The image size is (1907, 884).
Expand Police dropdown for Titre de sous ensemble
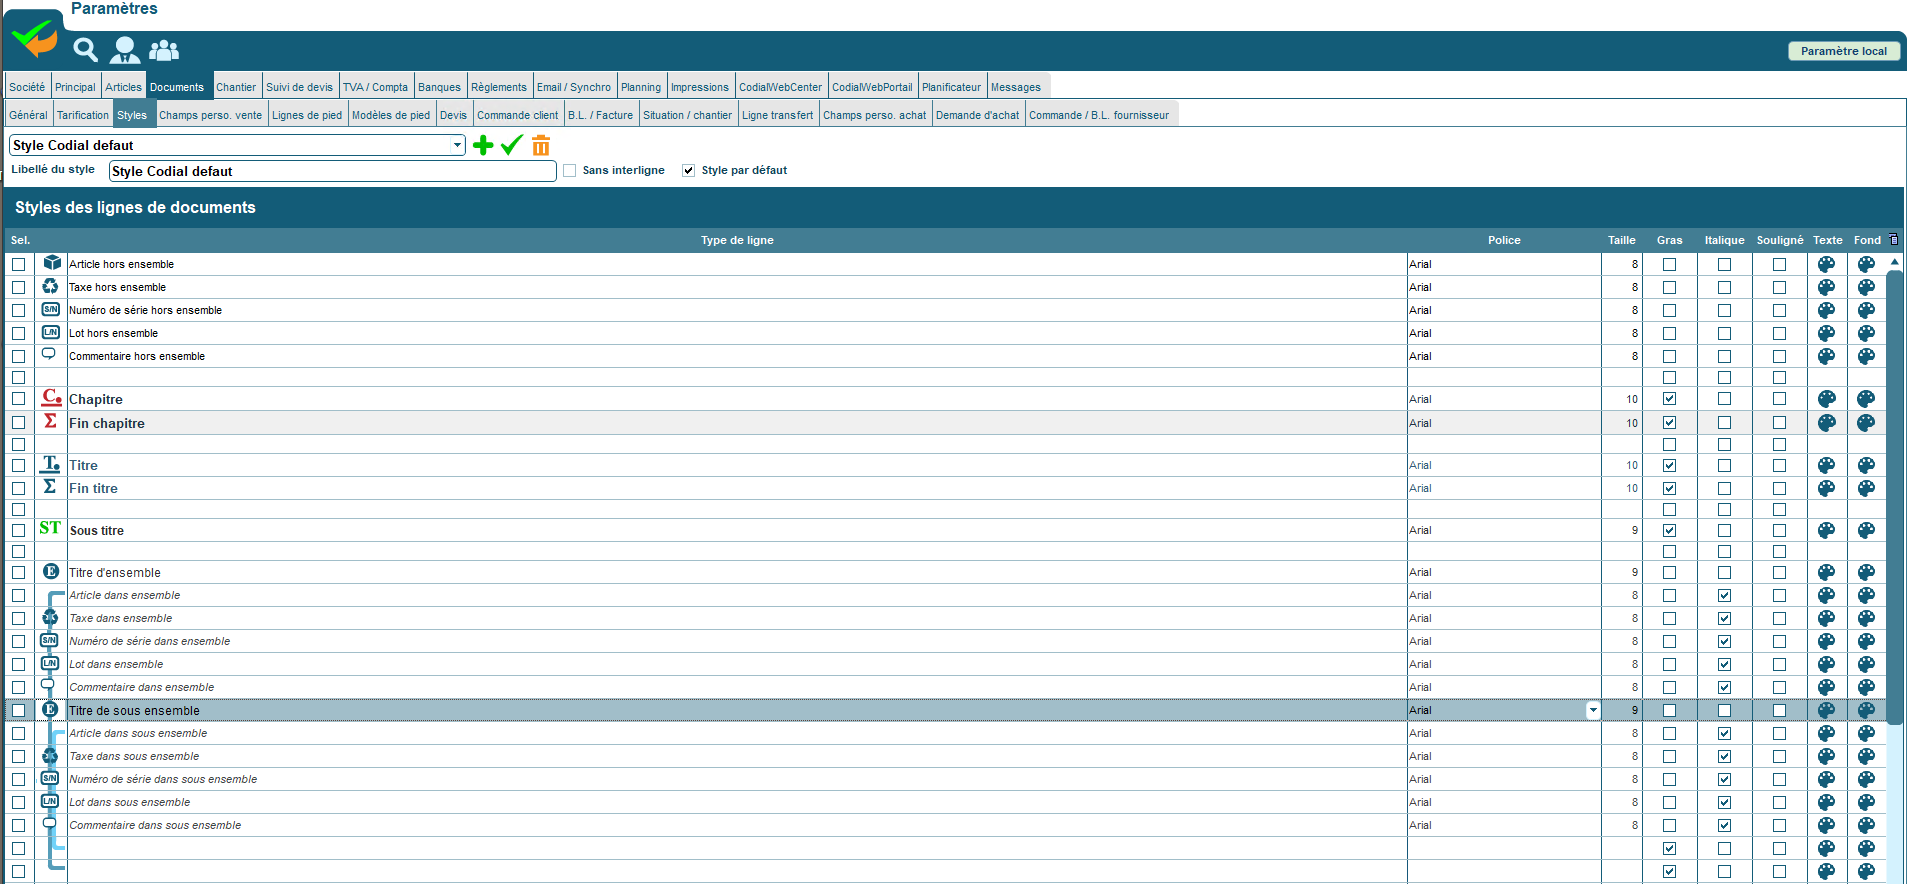point(1593,711)
